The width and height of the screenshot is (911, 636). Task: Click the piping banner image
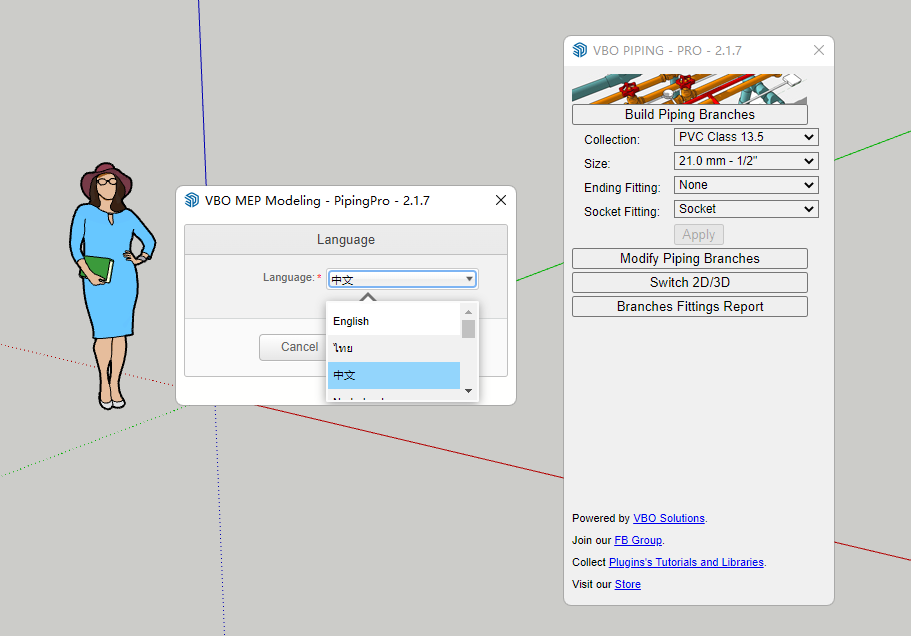(x=689, y=88)
